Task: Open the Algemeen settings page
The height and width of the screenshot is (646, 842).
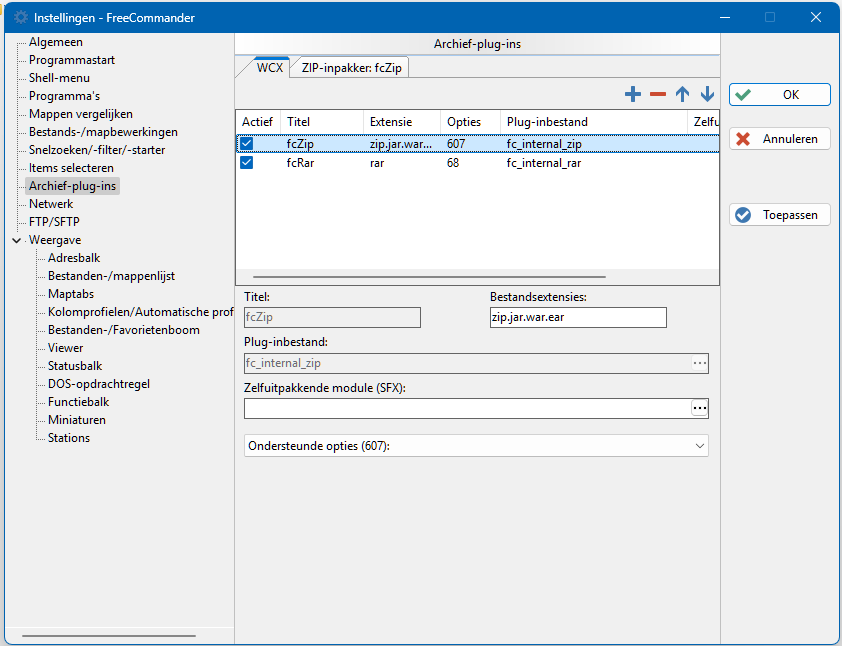Action: click(56, 42)
